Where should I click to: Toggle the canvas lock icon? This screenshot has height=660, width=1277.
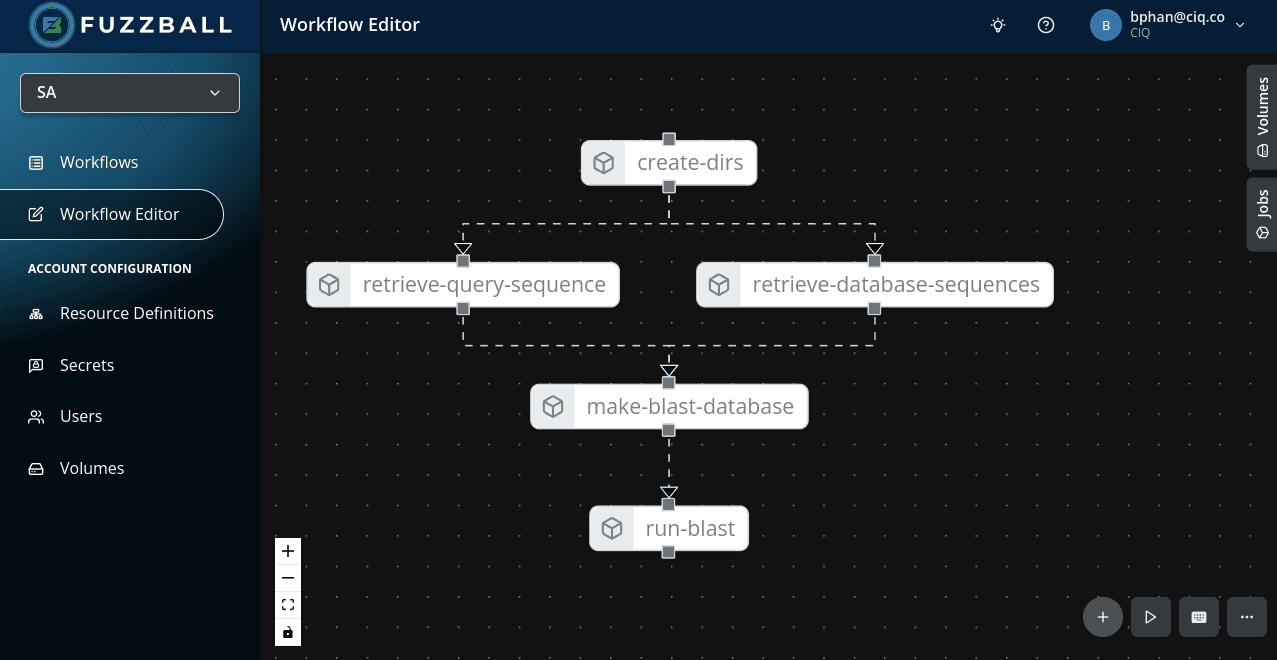288,632
